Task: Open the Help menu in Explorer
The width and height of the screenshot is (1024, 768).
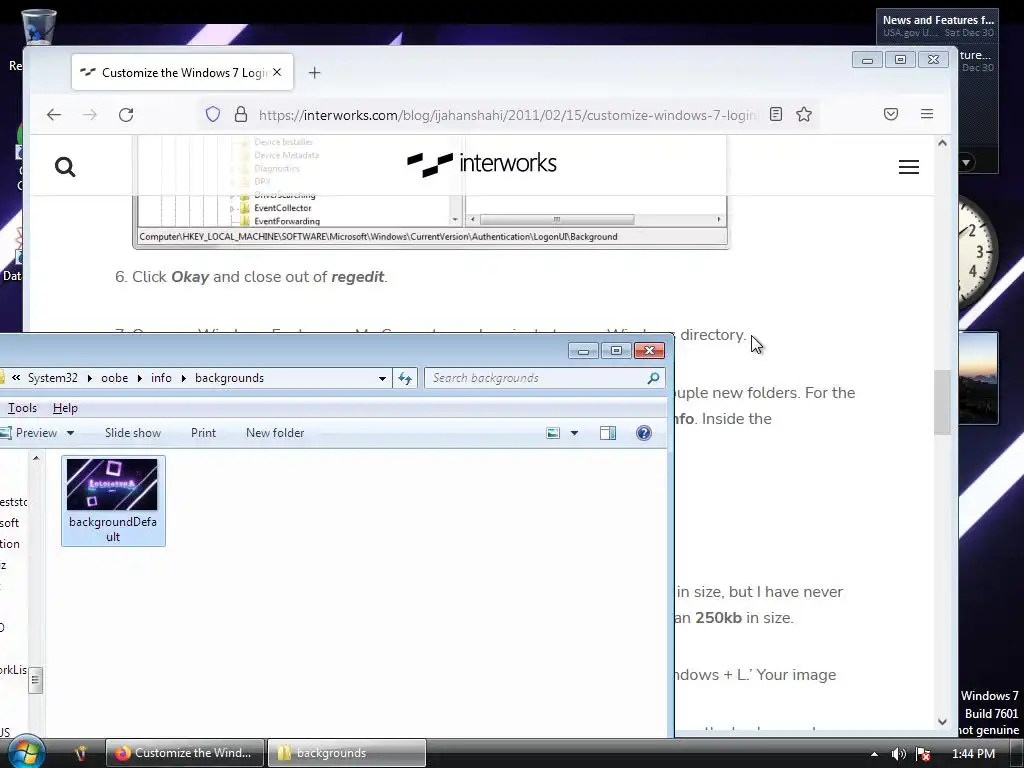Action: click(65, 408)
